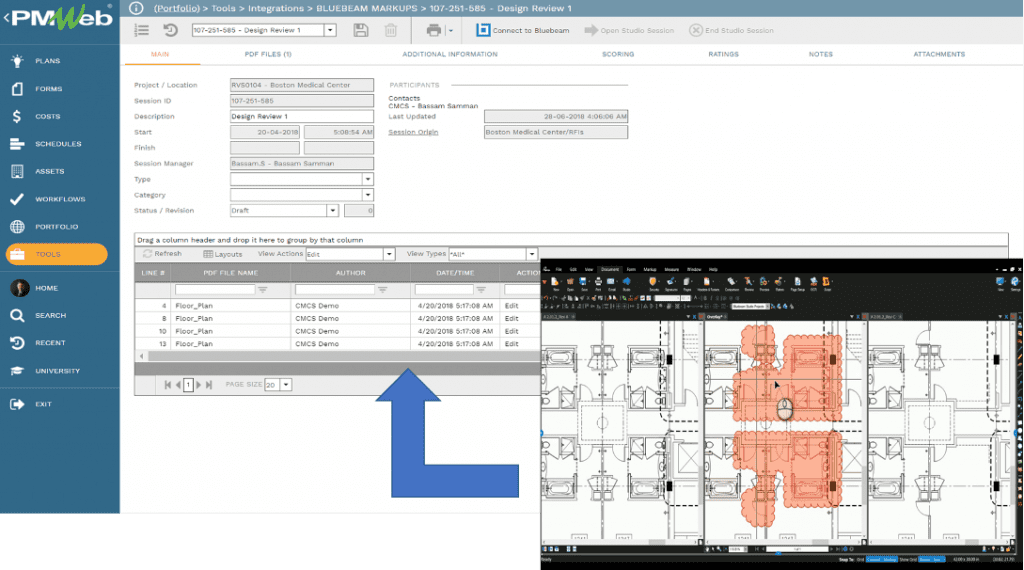Click the Layouts button in grid toolbar
The width and height of the screenshot is (1024, 570).
pos(223,254)
